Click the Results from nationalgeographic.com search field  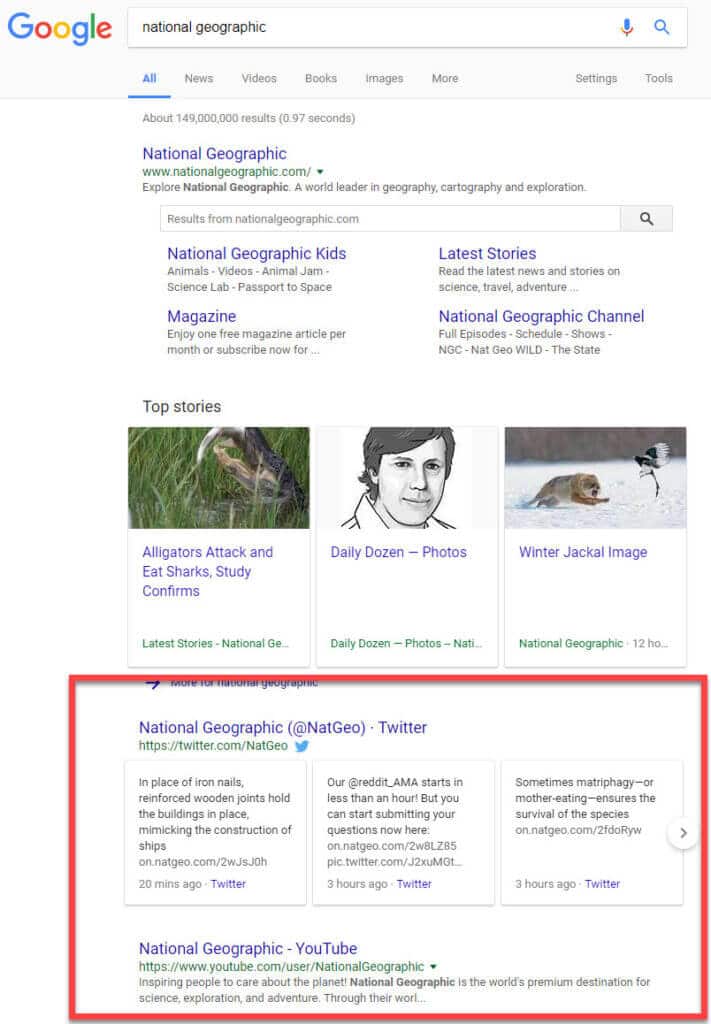tap(390, 219)
